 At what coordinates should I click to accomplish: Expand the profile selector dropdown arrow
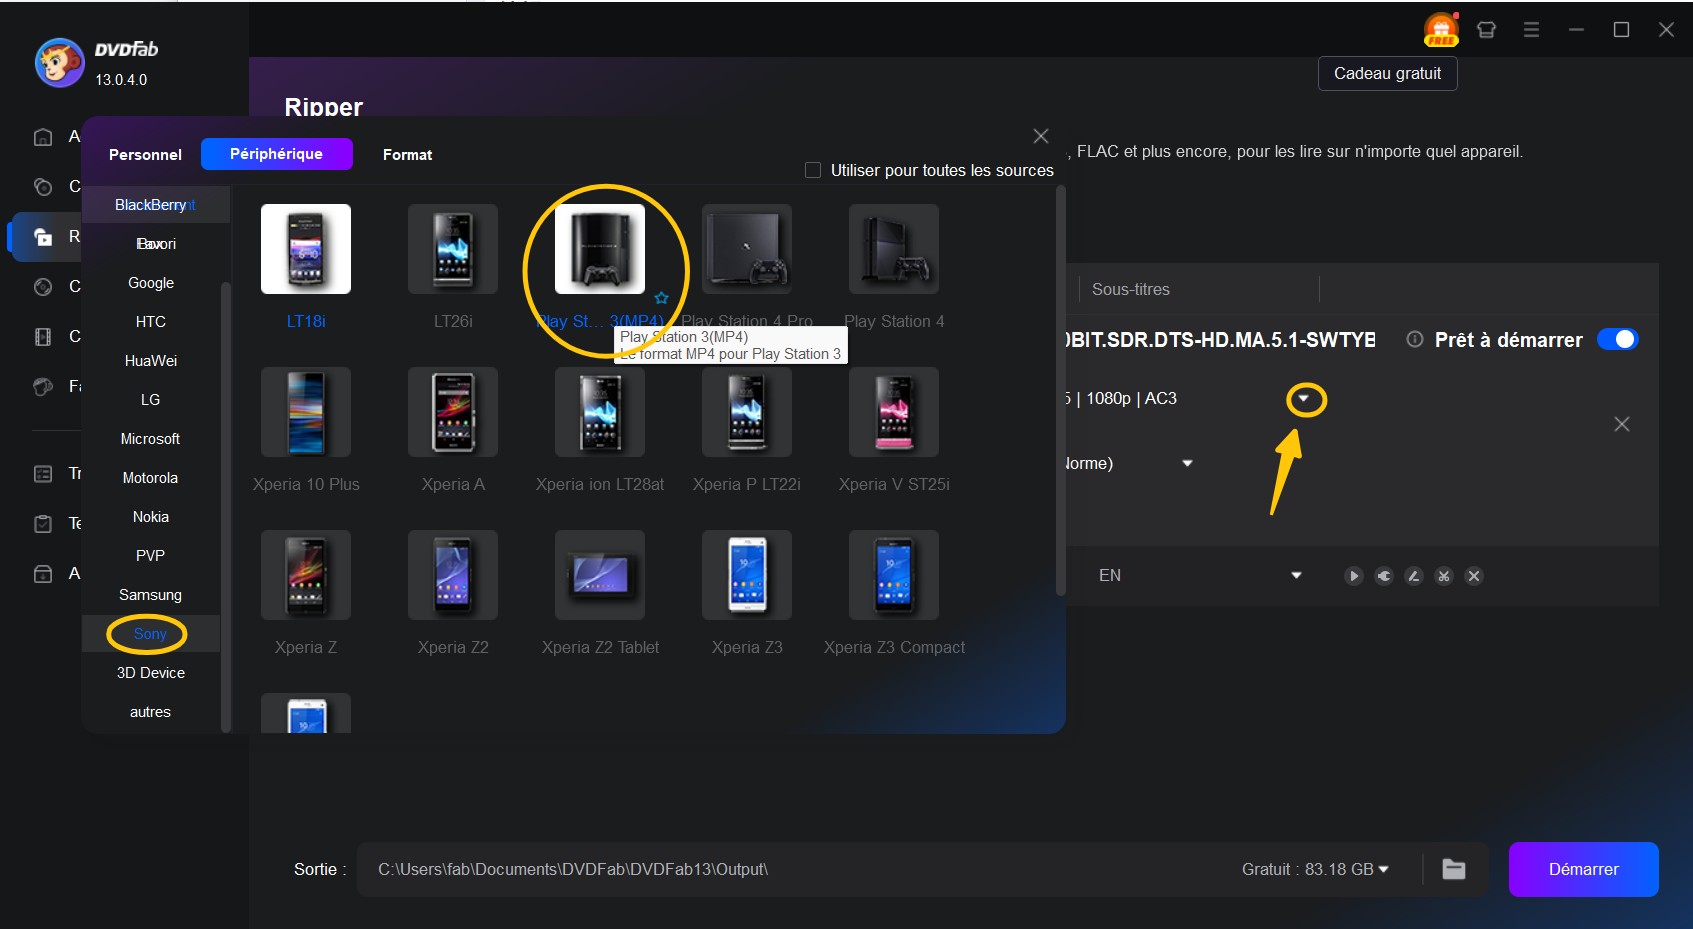[1304, 399]
